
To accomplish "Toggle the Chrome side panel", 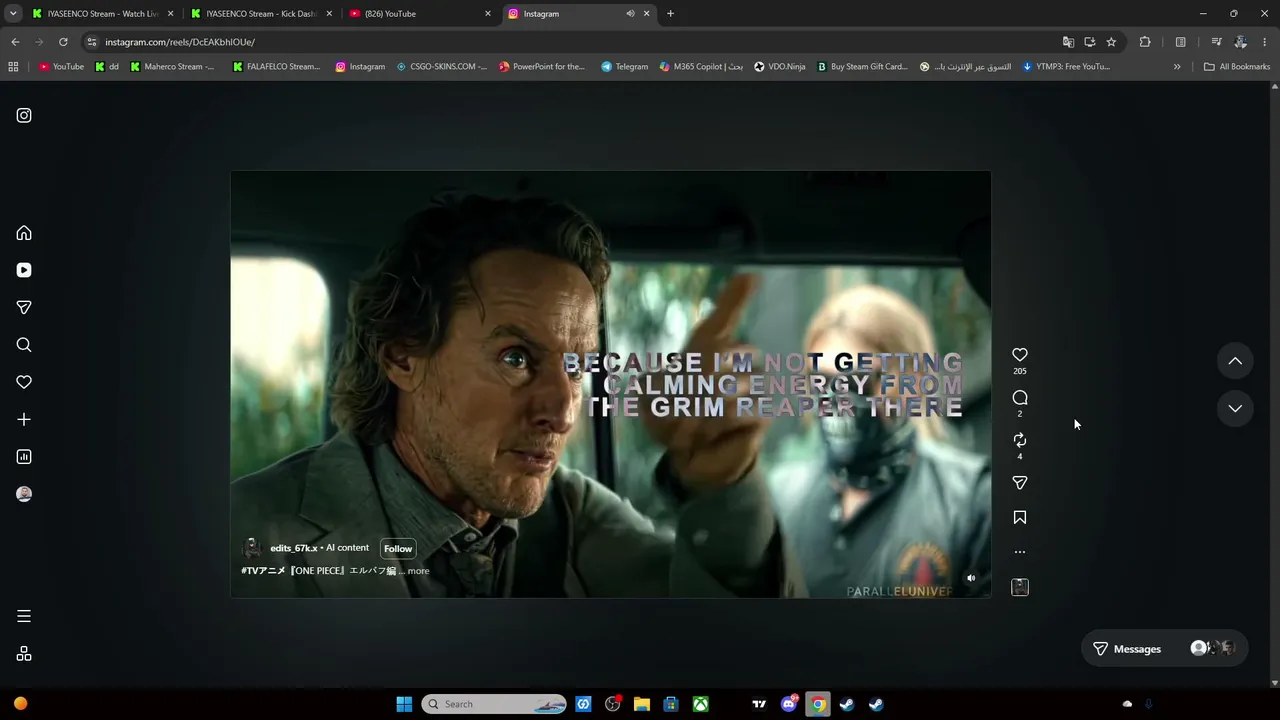I will [x=1181, y=42].
